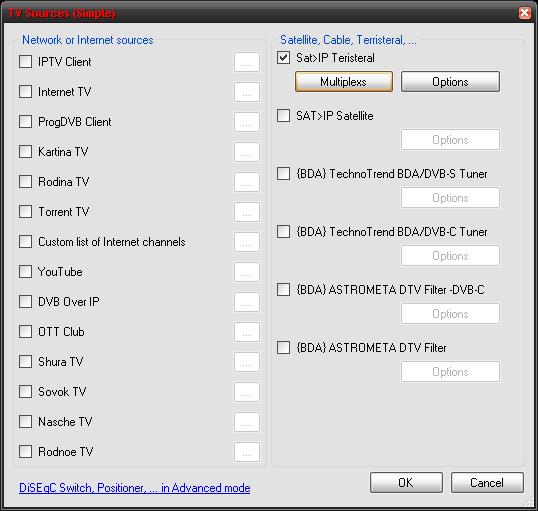The image size is (538, 511).
Task: Click the ellipsis button beside OTT Club
Action: point(247,332)
